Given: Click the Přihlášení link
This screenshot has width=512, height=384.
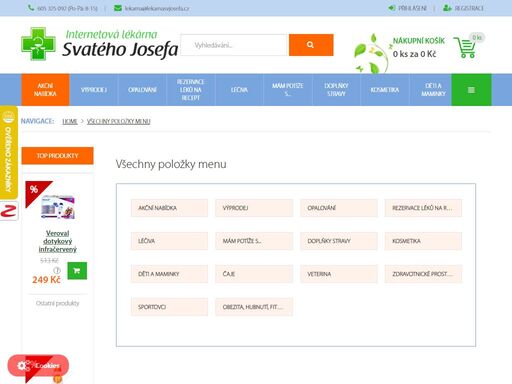Looking at the screenshot, I should click(412, 8).
